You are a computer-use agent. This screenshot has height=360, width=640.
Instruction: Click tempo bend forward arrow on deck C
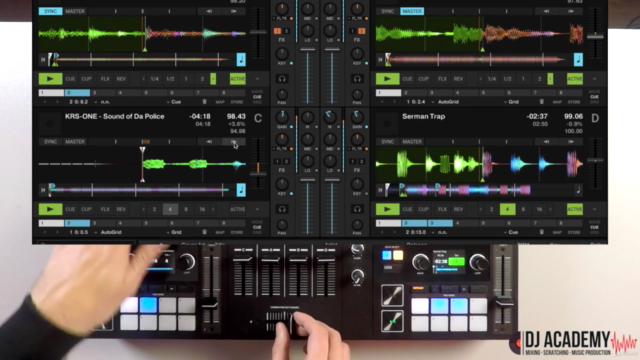point(234,142)
